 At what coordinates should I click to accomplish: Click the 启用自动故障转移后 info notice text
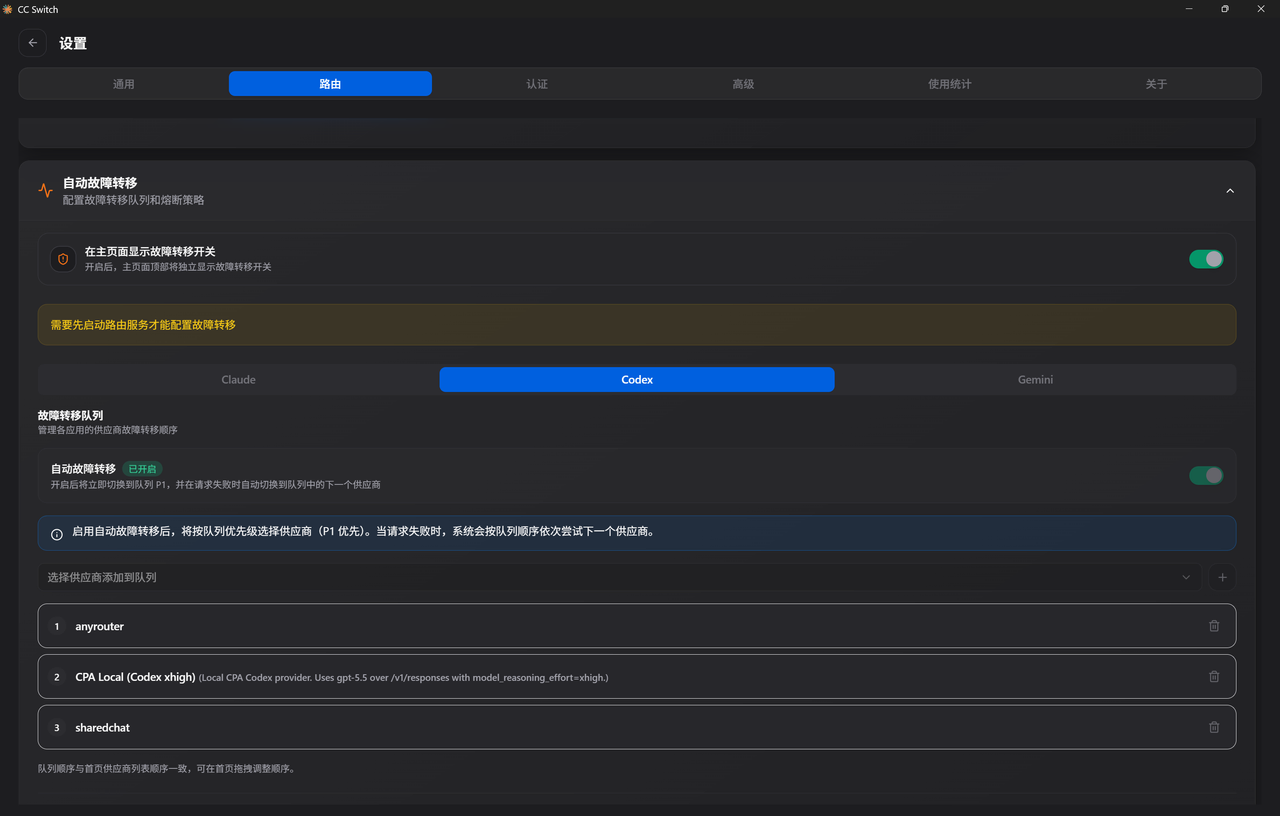coord(363,532)
